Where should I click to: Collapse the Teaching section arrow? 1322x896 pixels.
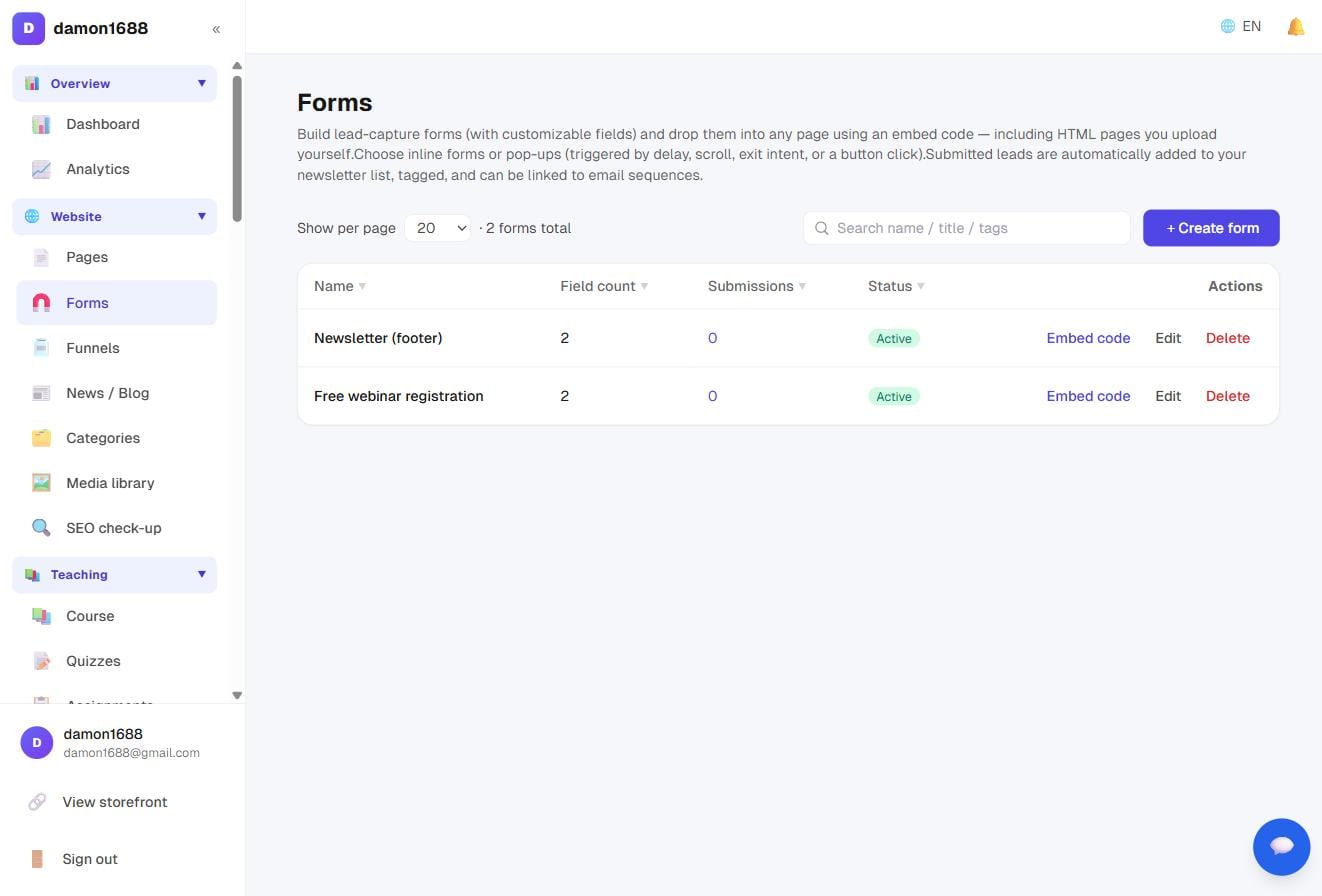[201, 574]
